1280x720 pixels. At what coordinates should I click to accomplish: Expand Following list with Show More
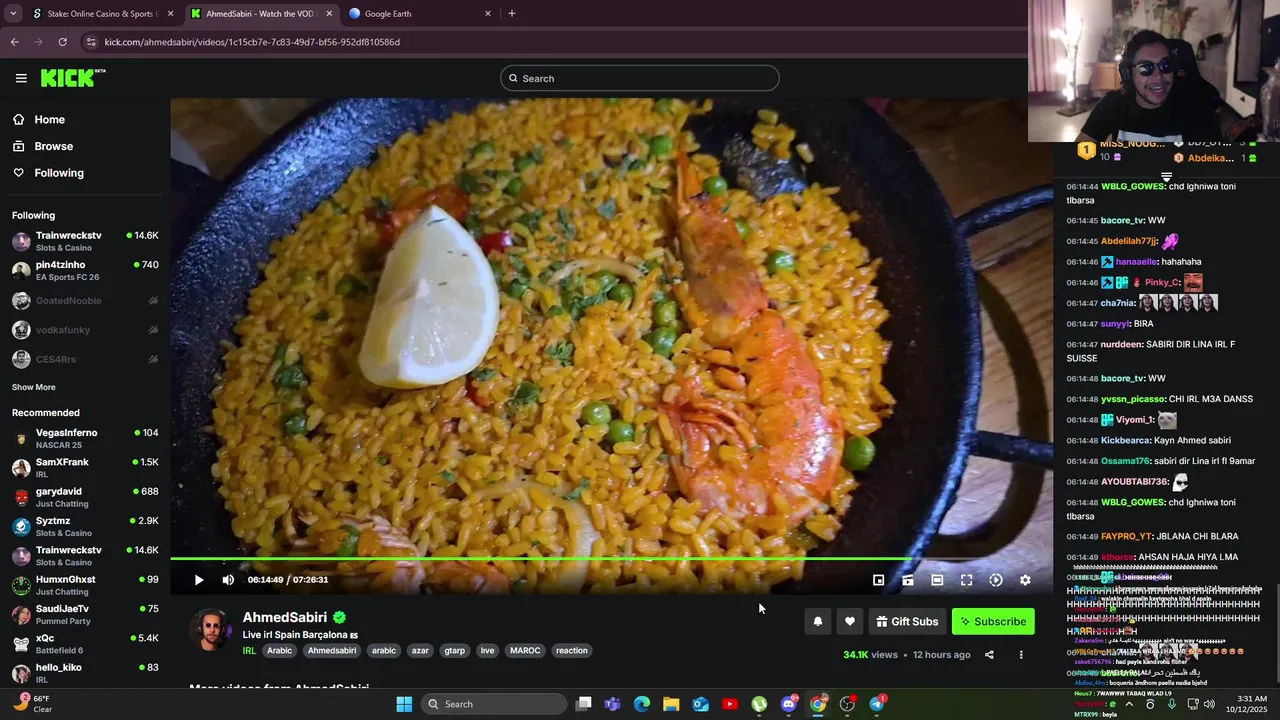(34, 387)
